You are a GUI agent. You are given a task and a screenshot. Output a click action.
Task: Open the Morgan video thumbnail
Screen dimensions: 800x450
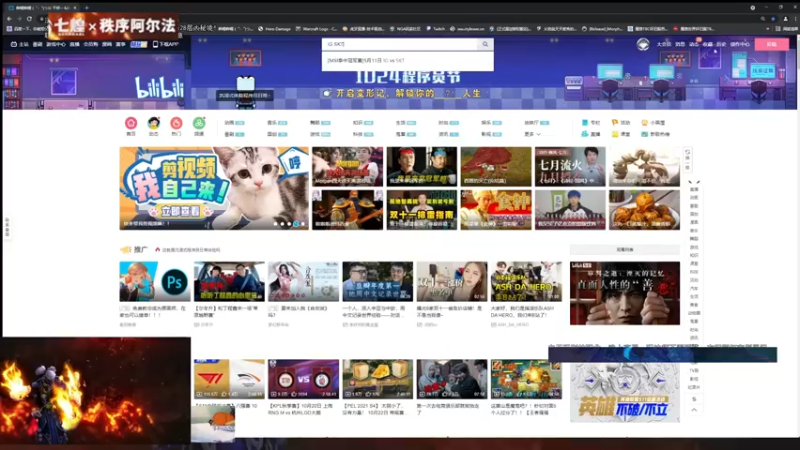[x=347, y=167]
